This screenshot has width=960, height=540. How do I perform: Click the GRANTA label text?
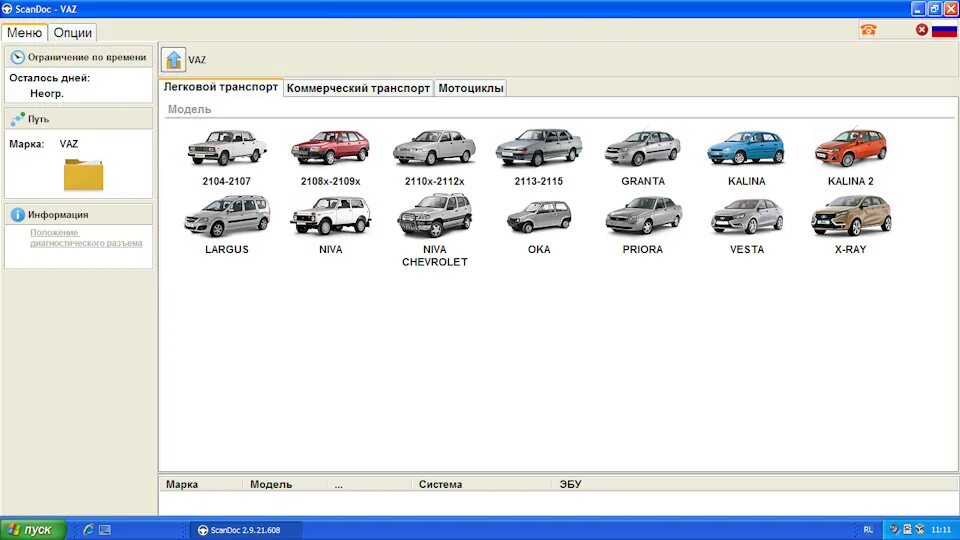643,181
